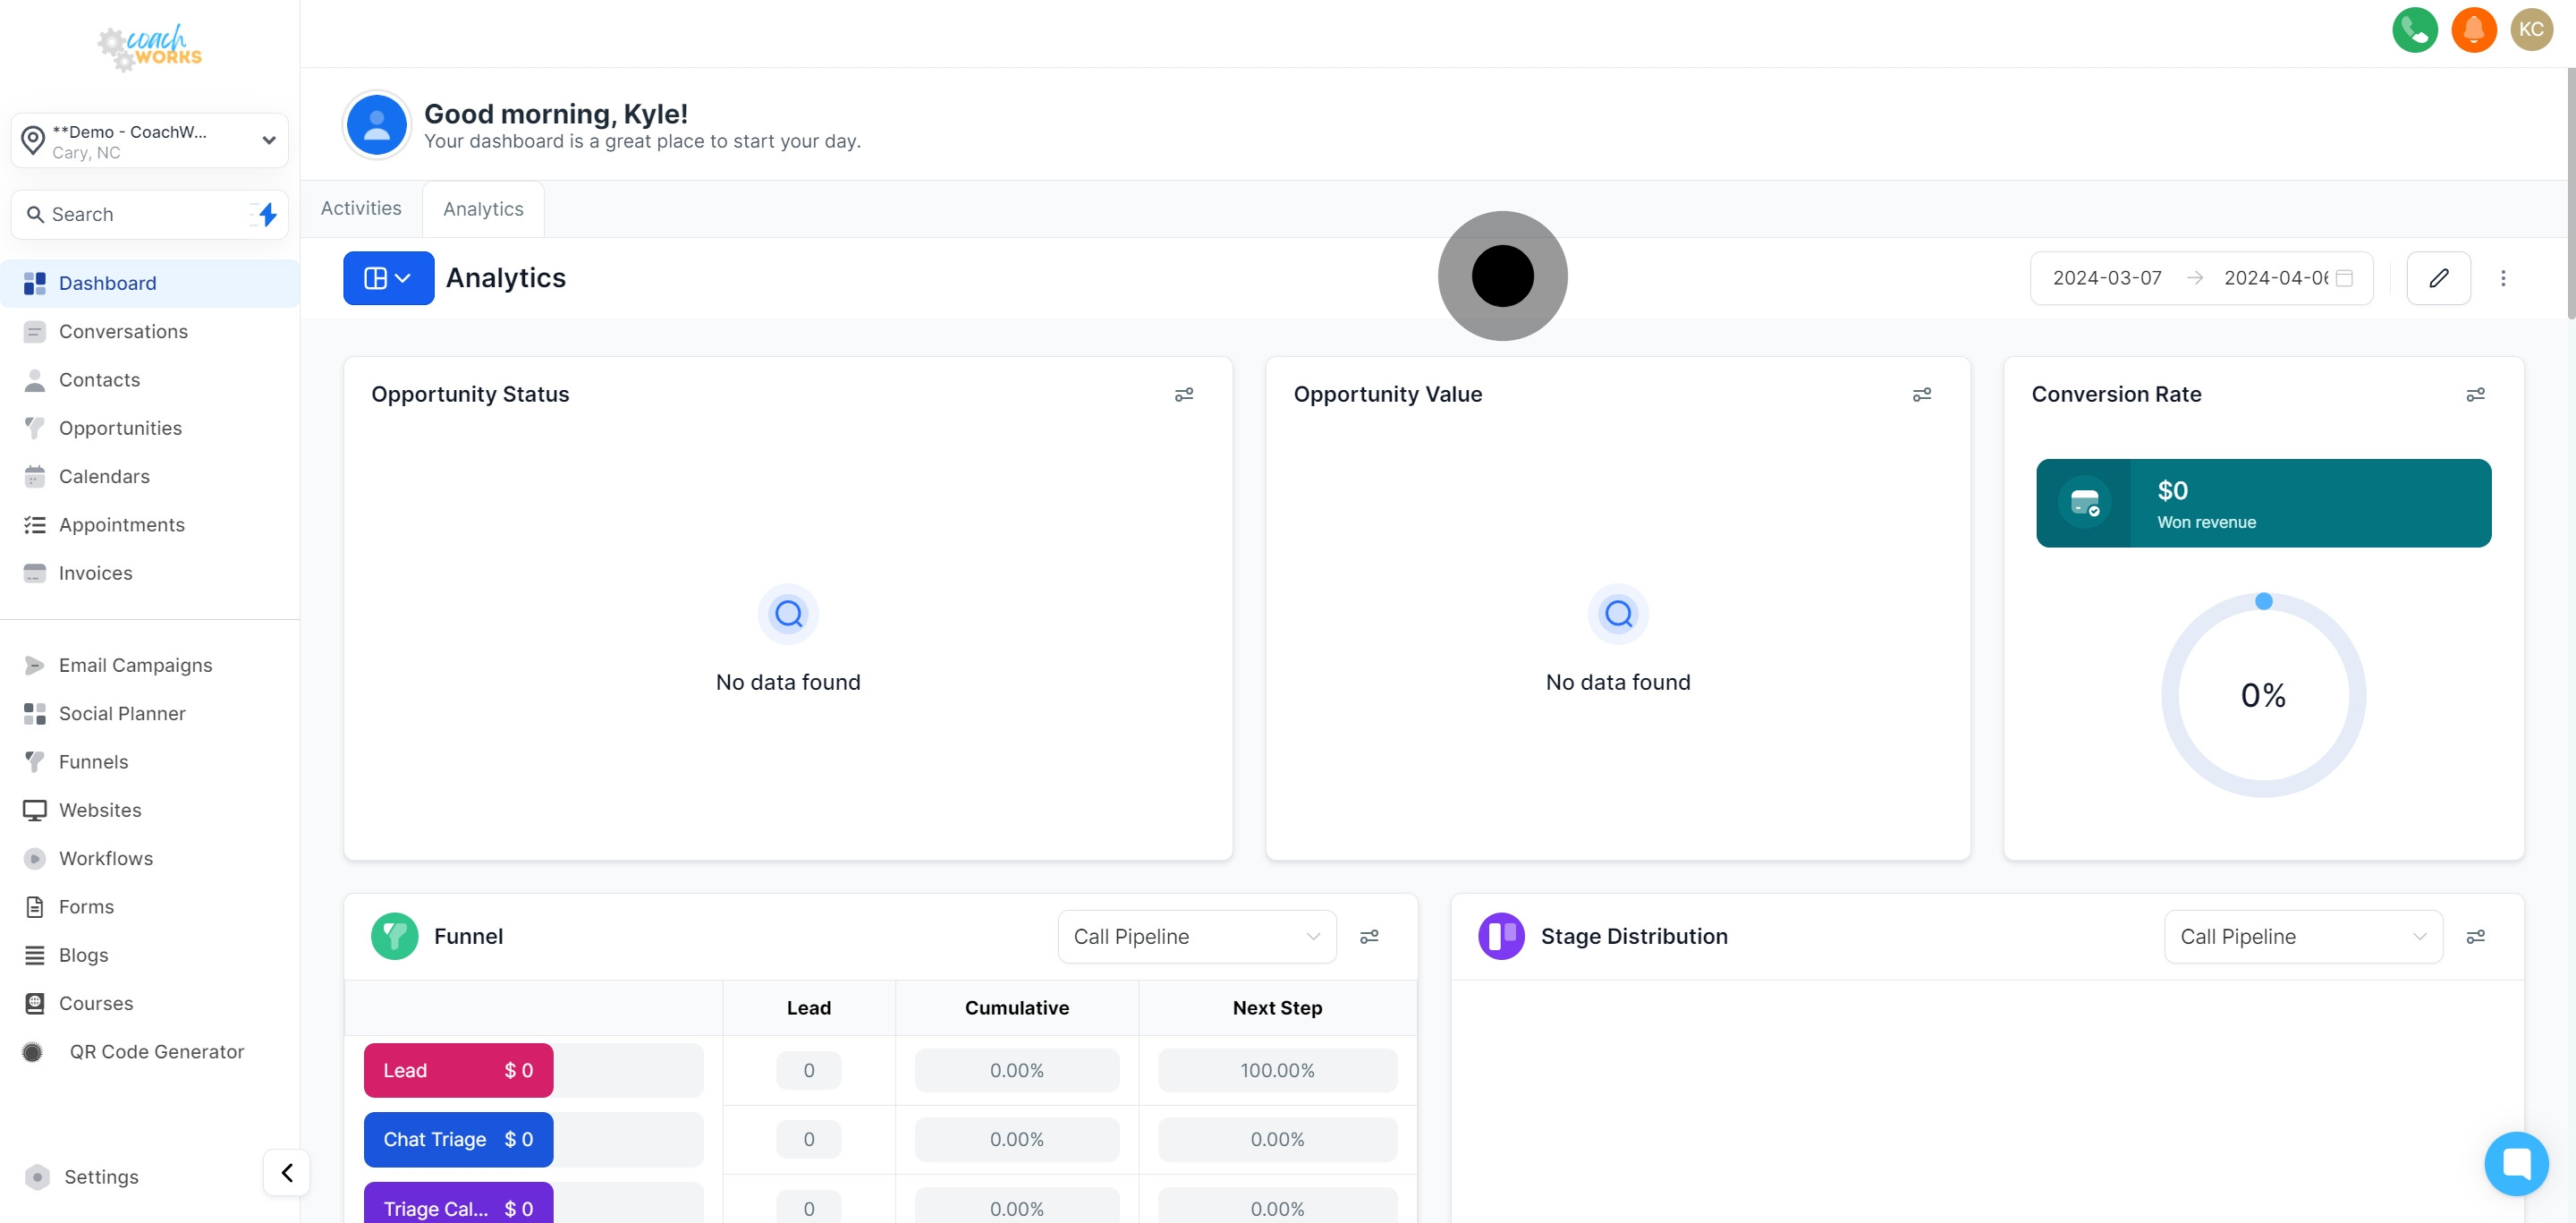The width and height of the screenshot is (2576, 1223).
Task: Click the start date 2024-03-07 field
Action: 2107,278
